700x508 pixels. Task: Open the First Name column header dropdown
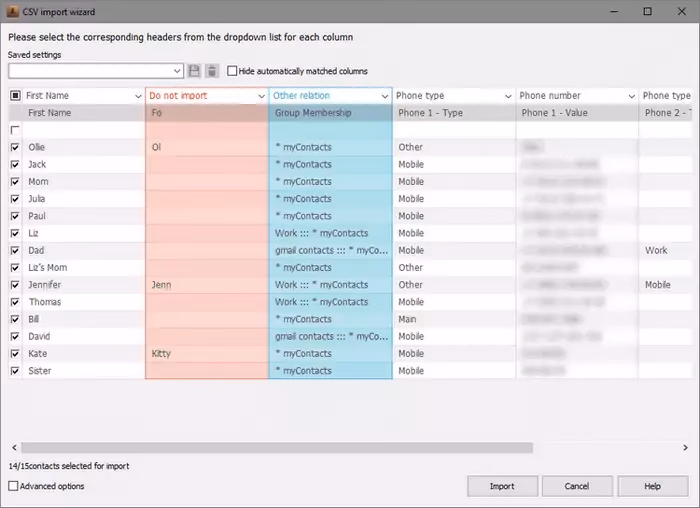[138, 96]
